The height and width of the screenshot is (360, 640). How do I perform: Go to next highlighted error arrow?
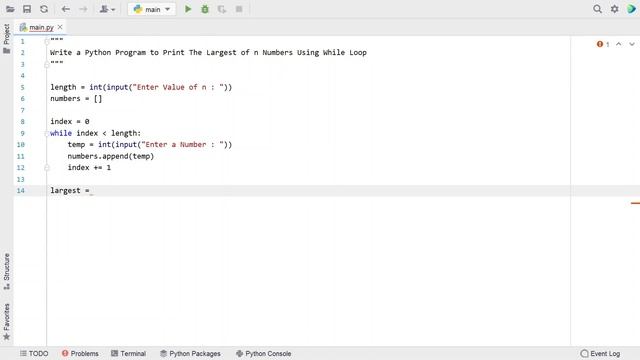pyautogui.click(x=632, y=44)
